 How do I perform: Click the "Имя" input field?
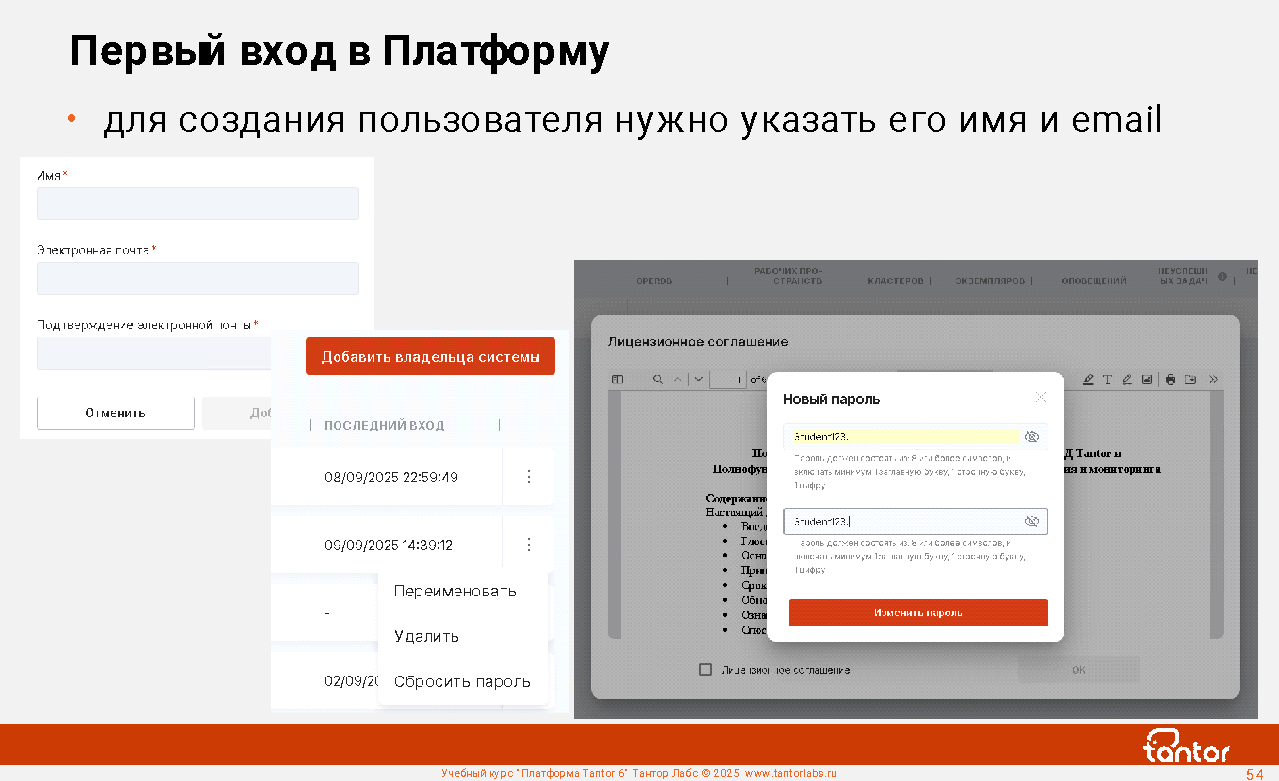tap(197, 204)
